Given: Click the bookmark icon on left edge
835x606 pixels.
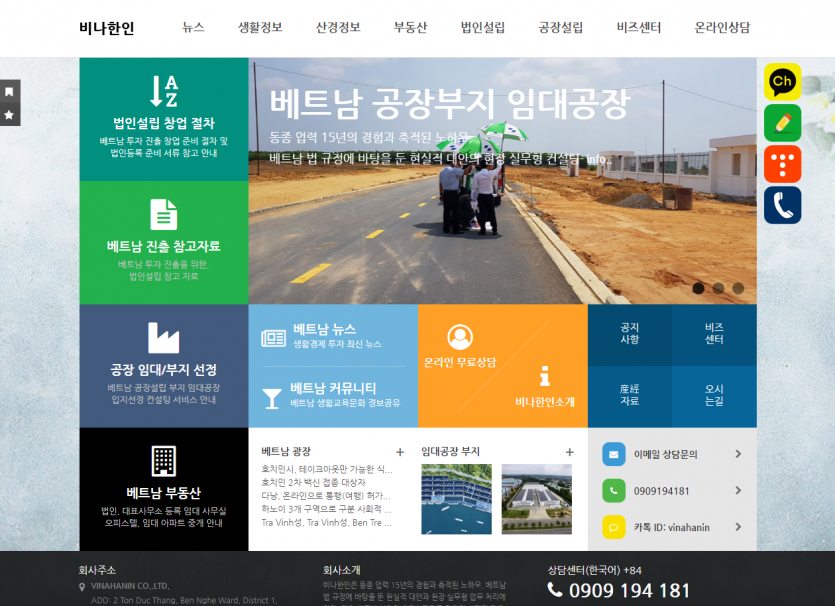Looking at the screenshot, I should click(9, 91).
